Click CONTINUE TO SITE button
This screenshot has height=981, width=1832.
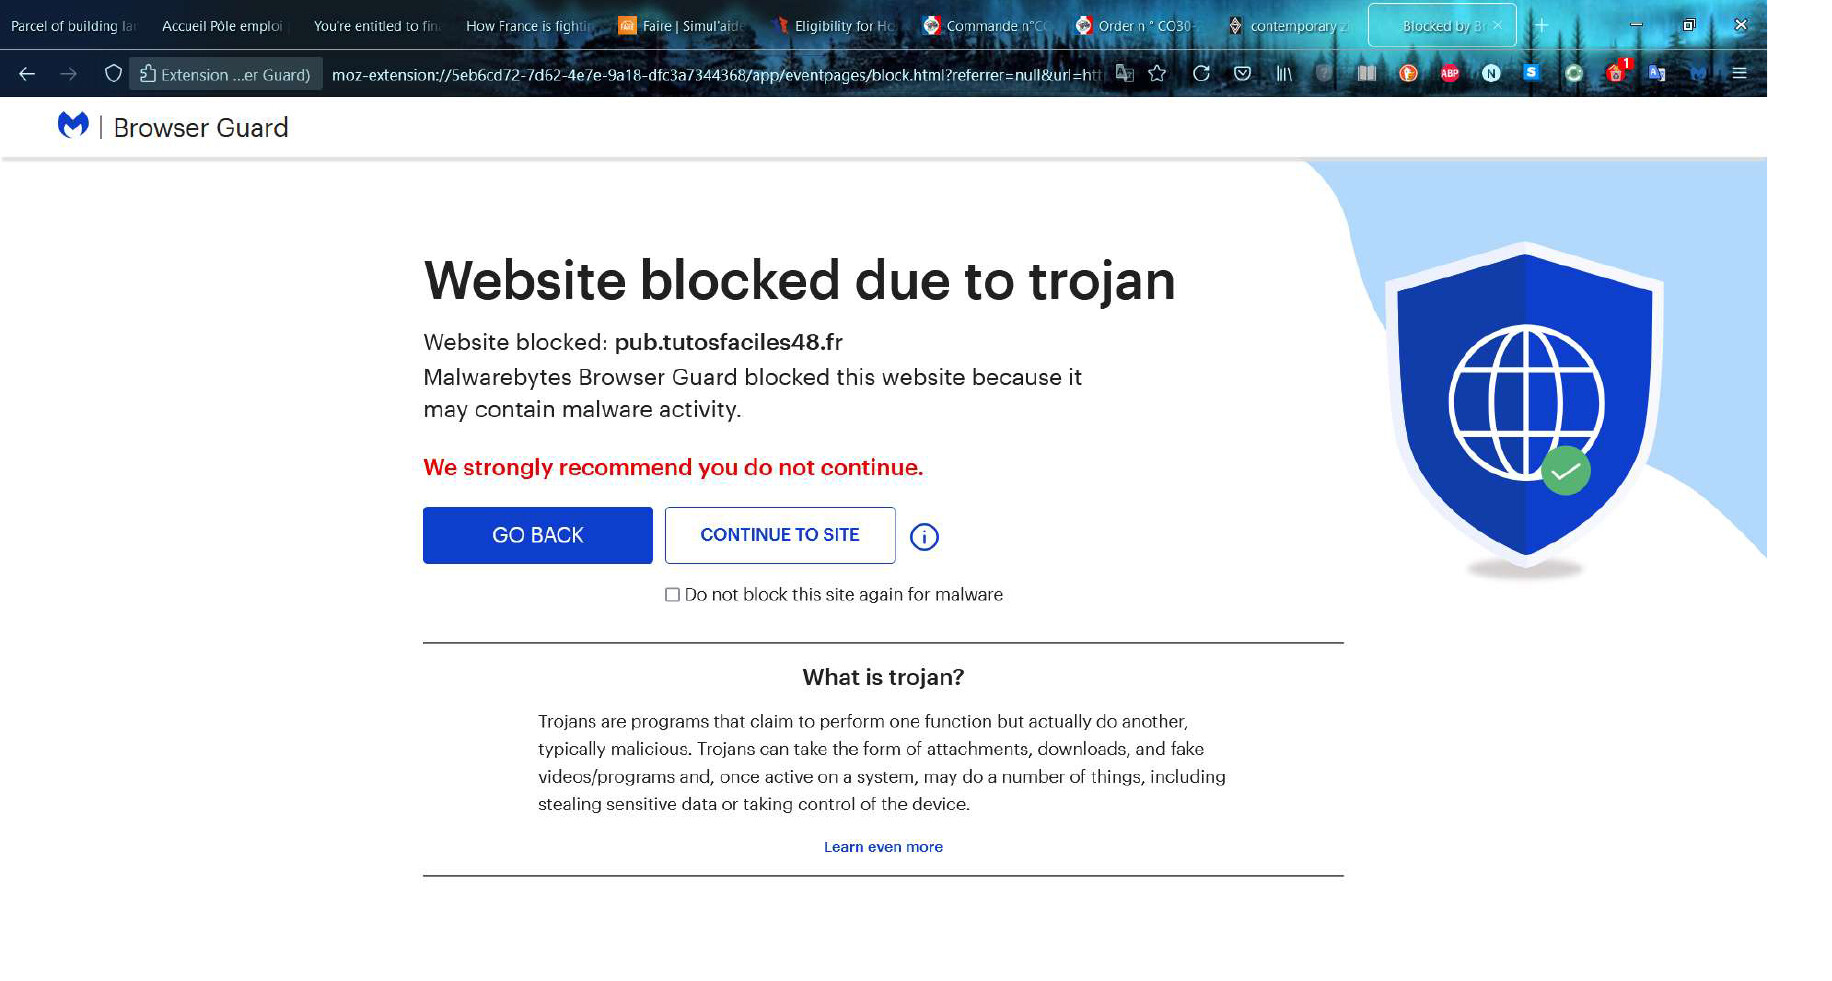[780, 536]
